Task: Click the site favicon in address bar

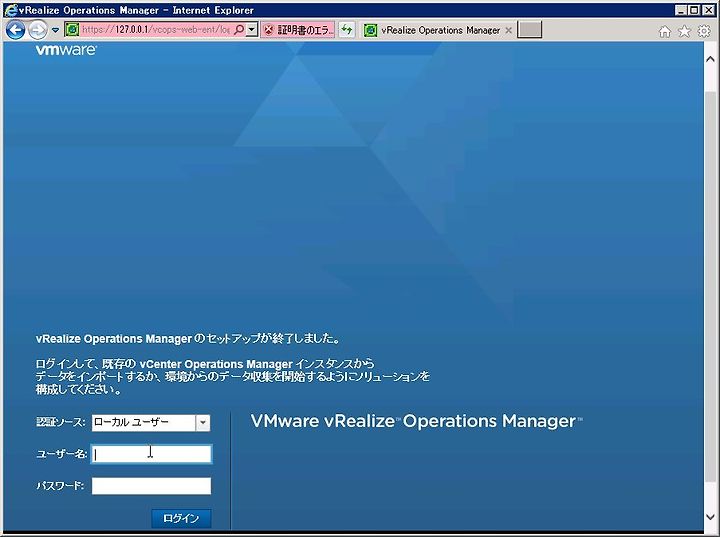Action: tap(72, 30)
